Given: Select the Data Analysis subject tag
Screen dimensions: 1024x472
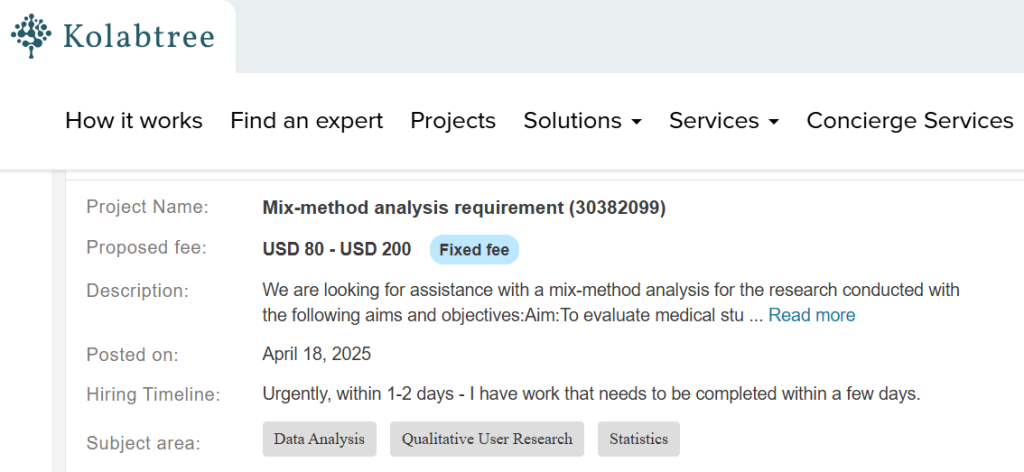Looking at the screenshot, I should [x=320, y=439].
